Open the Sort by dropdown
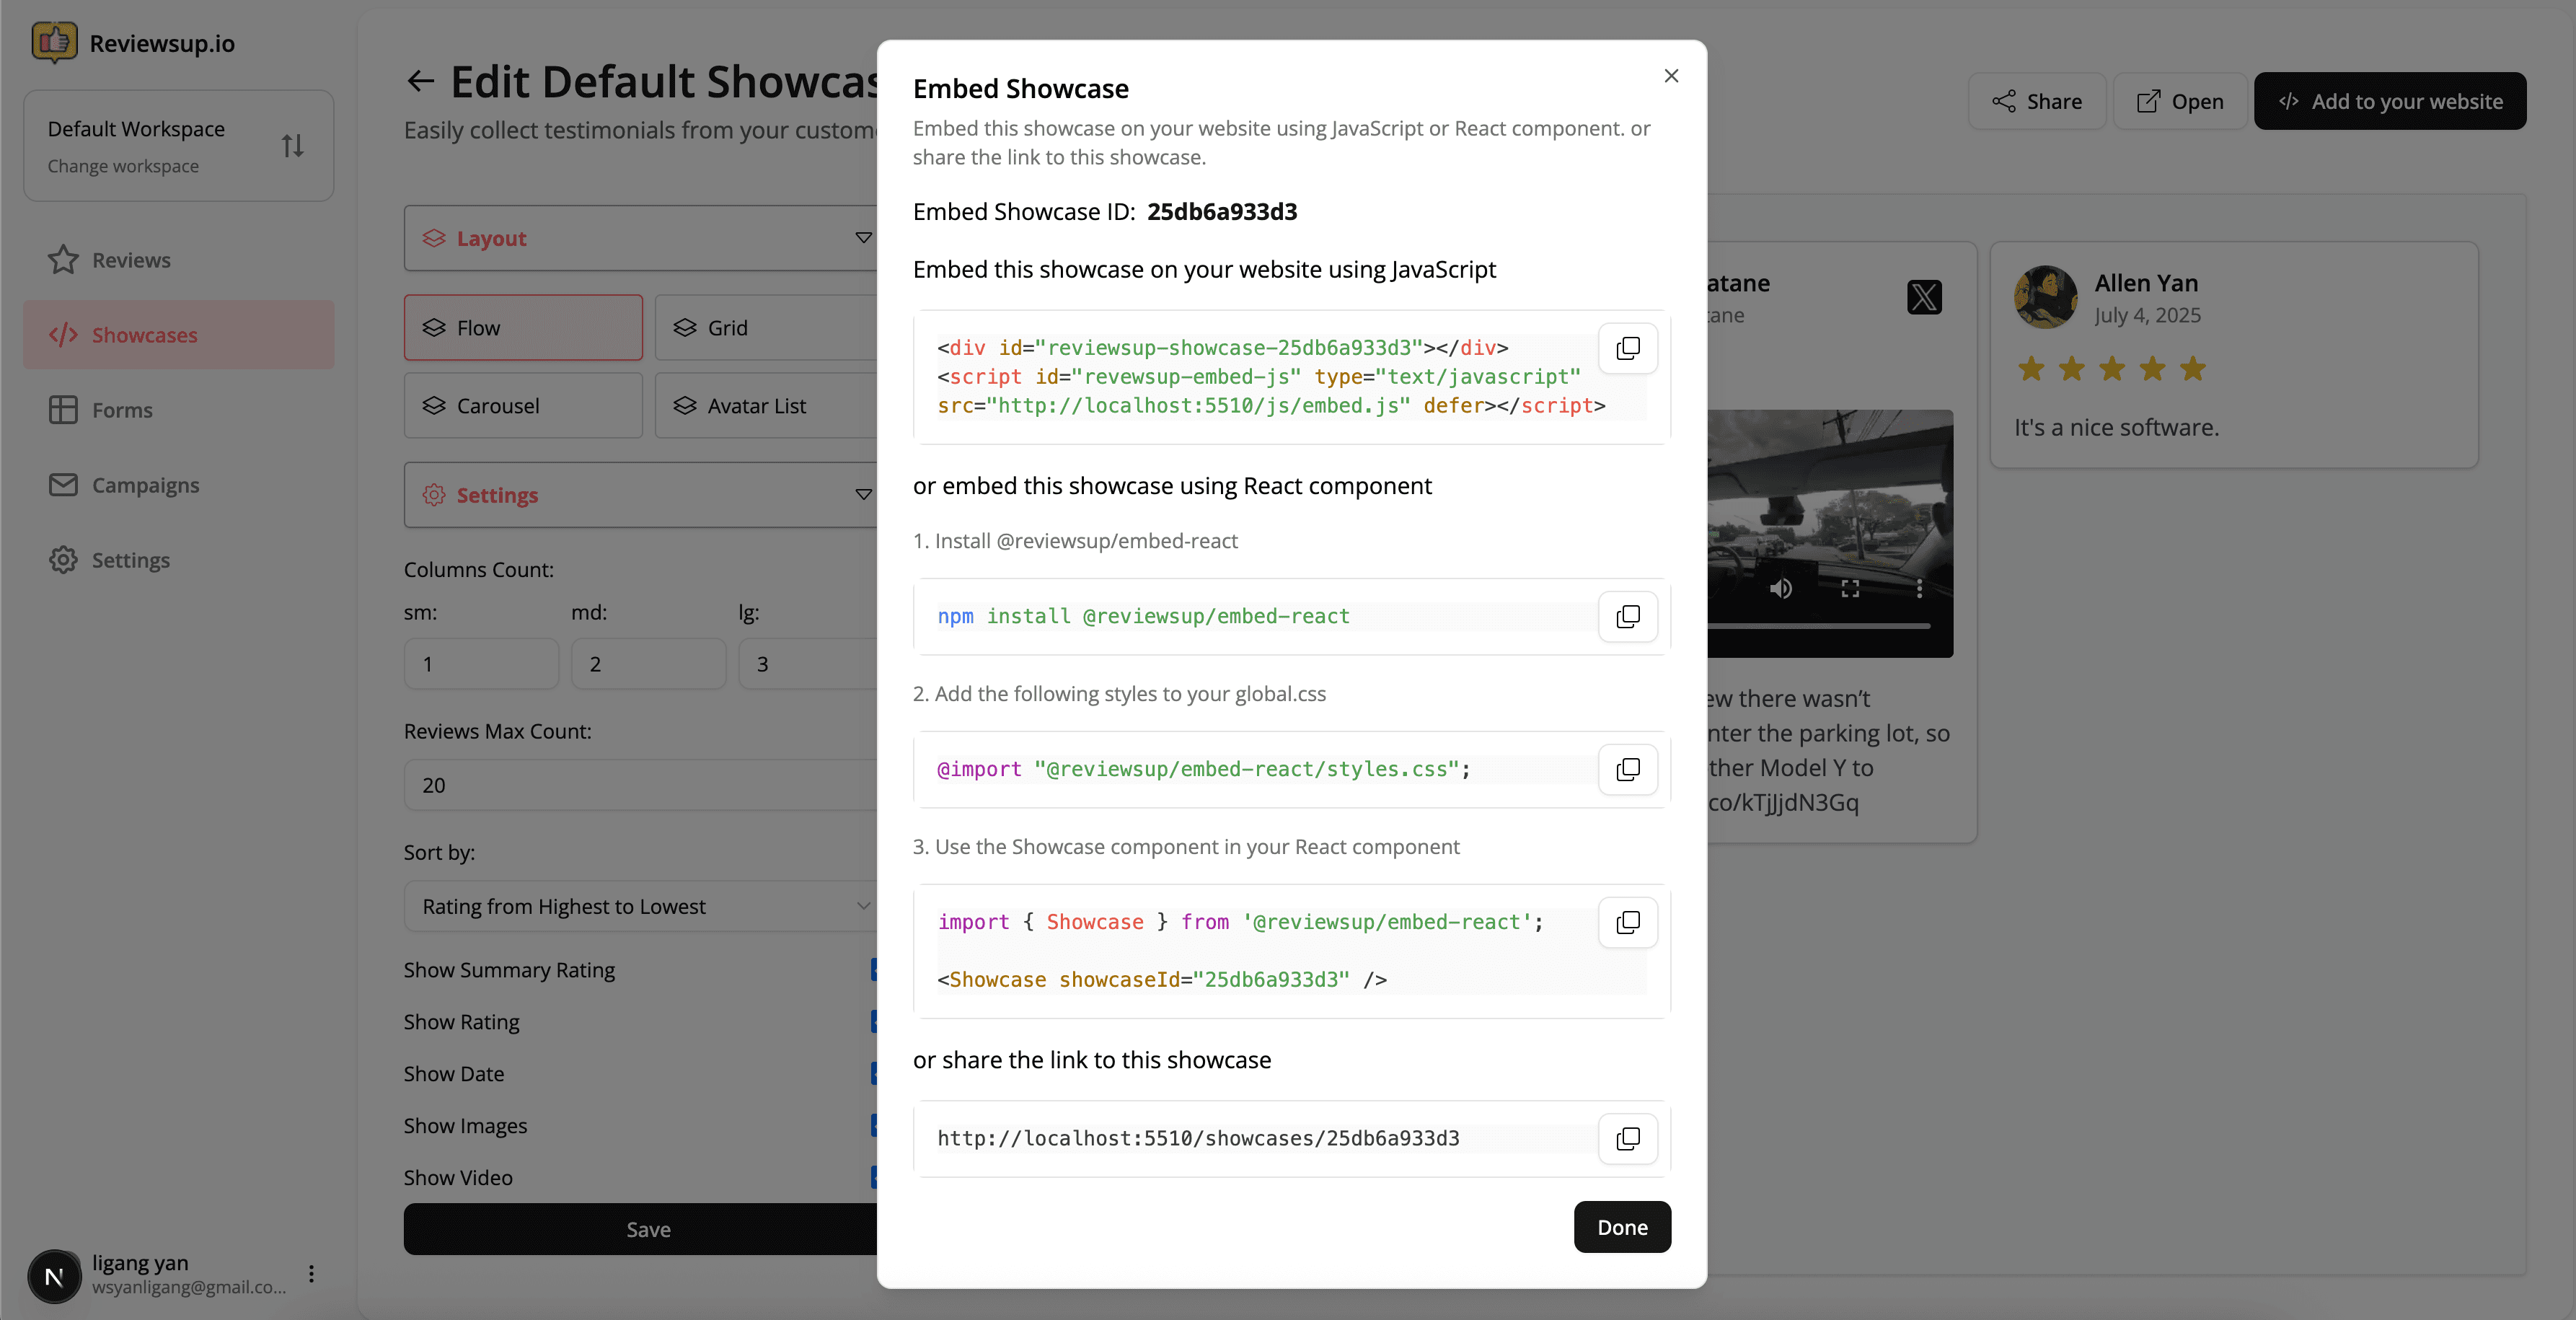Image resolution: width=2576 pixels, height=1320 pixels. coord(640,907)
